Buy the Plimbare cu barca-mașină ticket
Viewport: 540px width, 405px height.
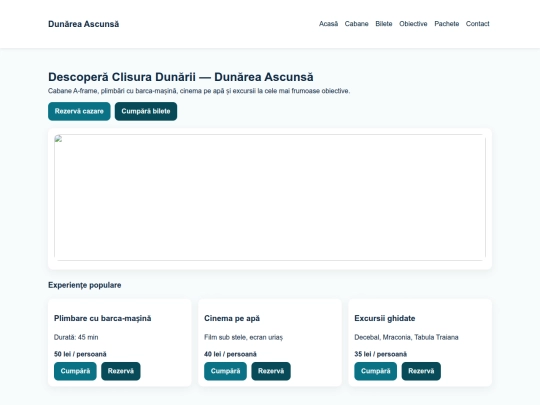[x=75, y=371]
